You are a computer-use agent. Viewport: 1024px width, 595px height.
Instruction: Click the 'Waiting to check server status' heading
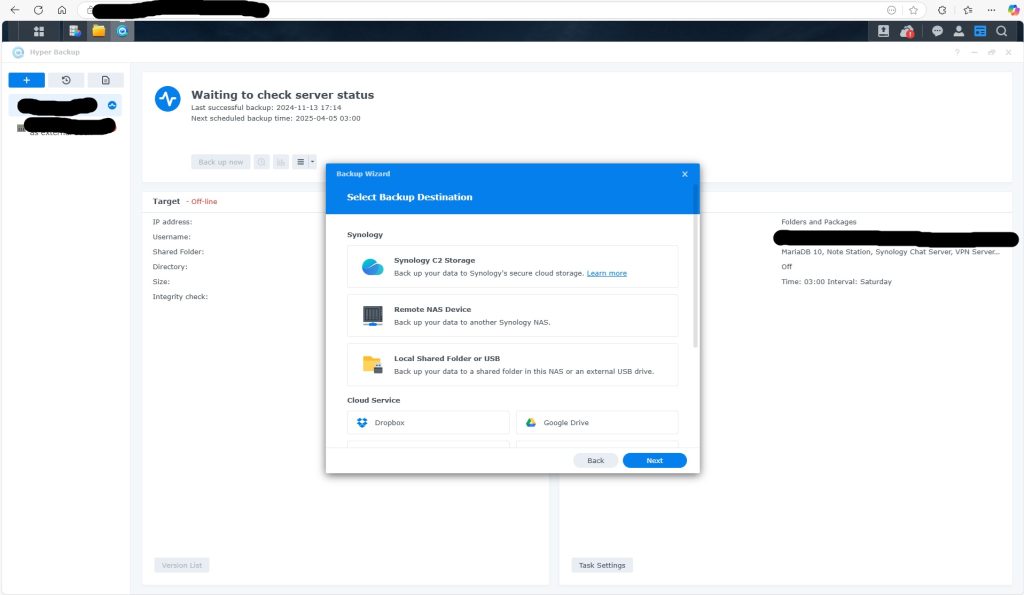tap(283, 95)
